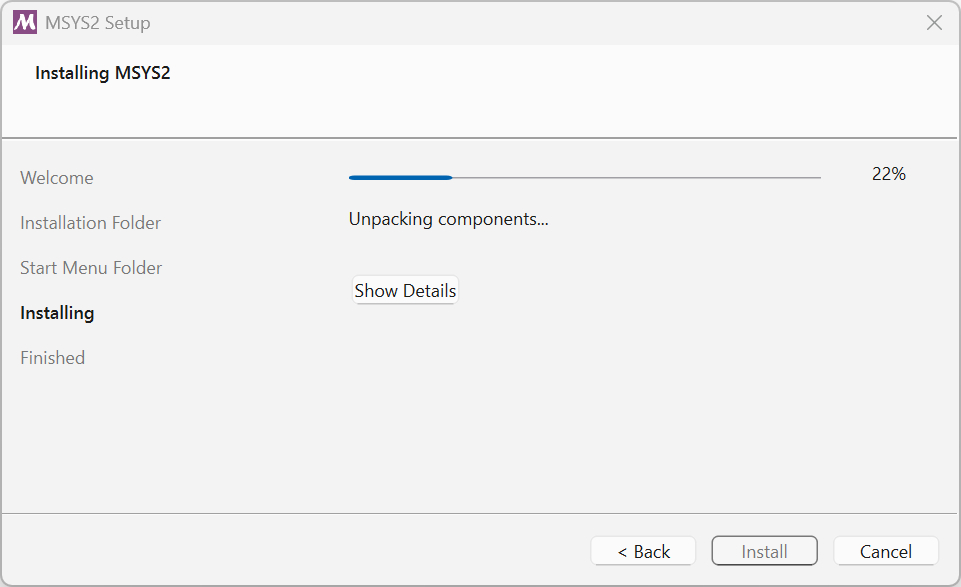The height and width of the screenshot is (587, 961).
Task: Click the blue filled progress bar portion
Action: [400, 178]
